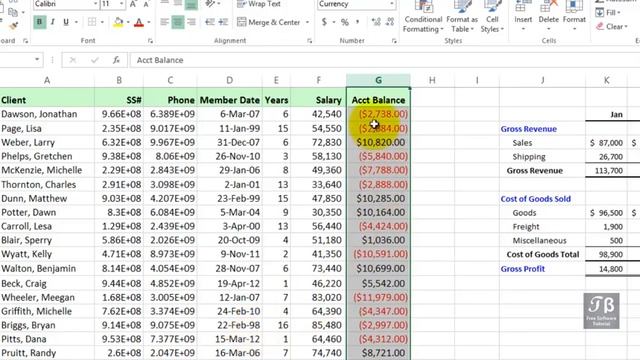Viewport: 640px width, 360px height.
Task: Toggle Align Left button
Action: click(164, 22)
